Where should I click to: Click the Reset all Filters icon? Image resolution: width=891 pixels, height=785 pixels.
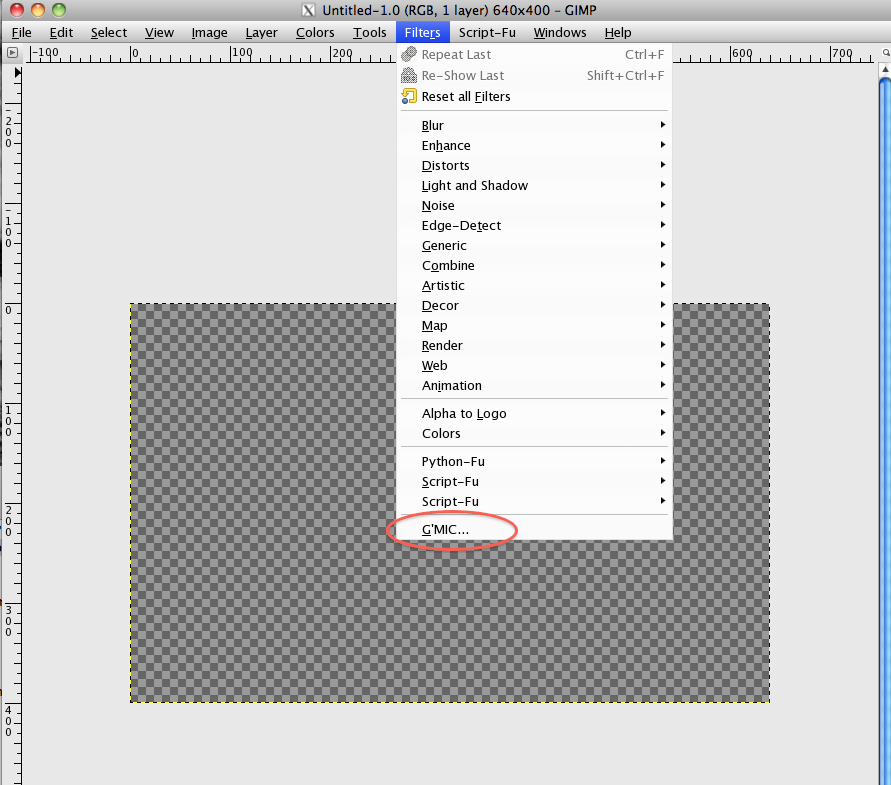pos(409,96)
